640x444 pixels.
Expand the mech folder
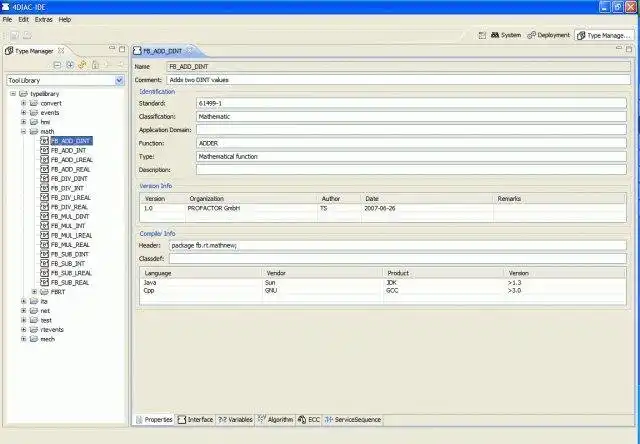24,339
